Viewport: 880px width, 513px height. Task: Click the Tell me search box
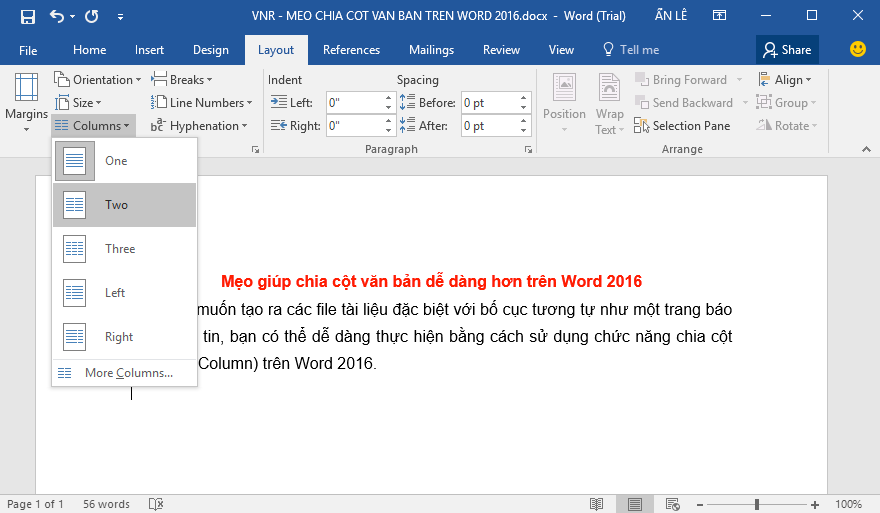coord(631,50)
